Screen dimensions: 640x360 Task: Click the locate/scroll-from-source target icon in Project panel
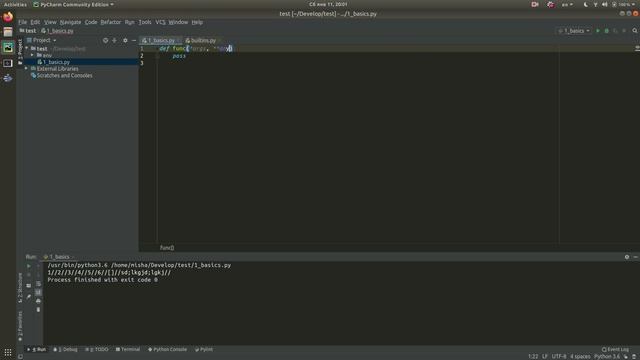(x=105, y=40)
